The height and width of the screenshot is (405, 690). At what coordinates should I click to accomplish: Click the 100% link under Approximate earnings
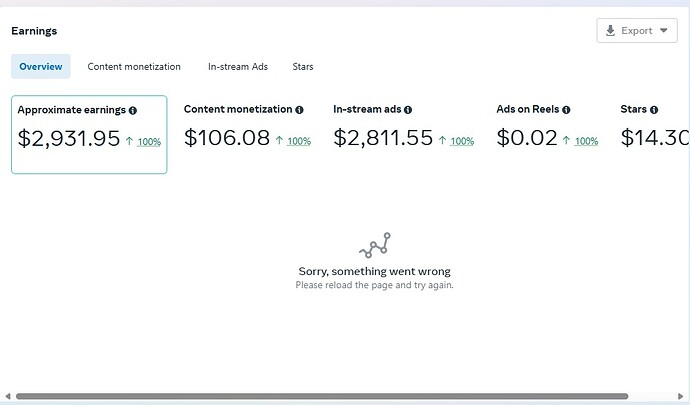pos(149,142)
